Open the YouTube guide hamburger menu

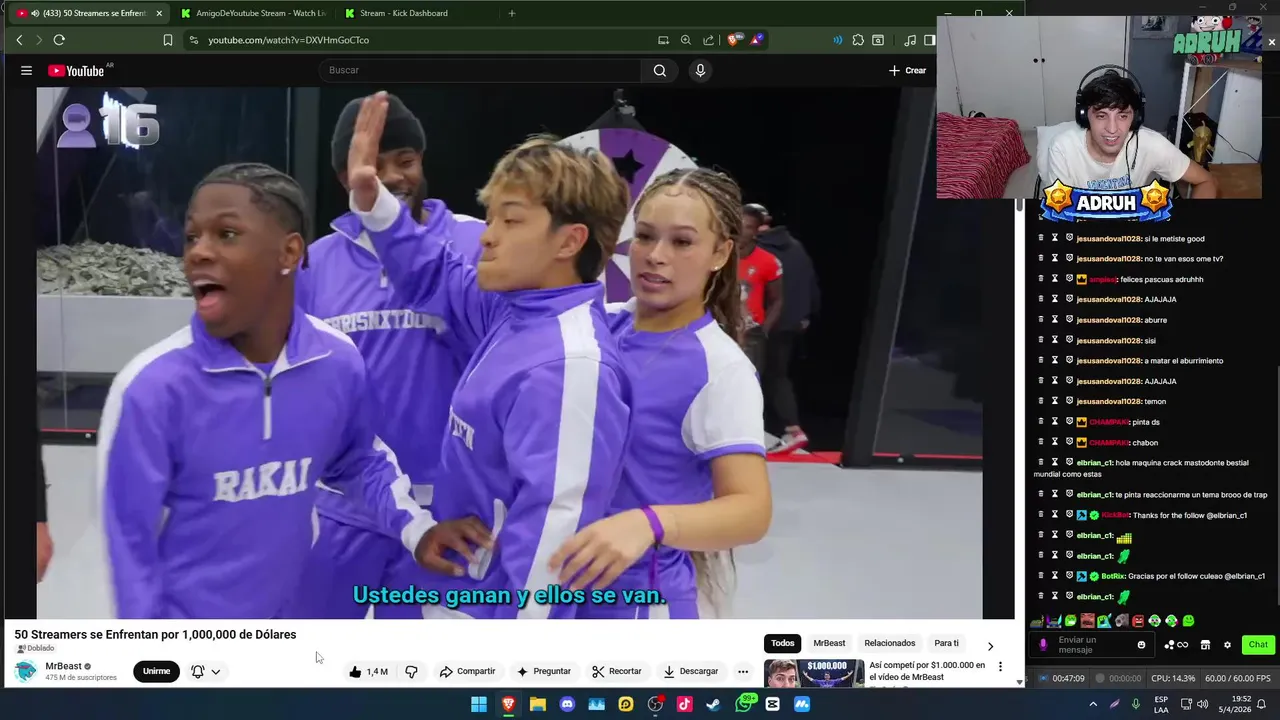pos(26,70)
